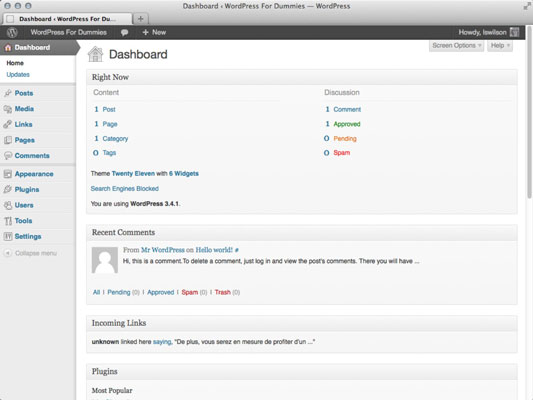Click the Links chain icon
Image resolution: width=533 pixels, height=400 pixels.
point(8,124)
